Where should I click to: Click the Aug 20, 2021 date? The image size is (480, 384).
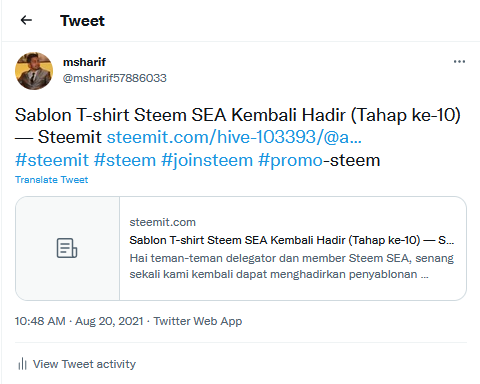[x=109, y=321]
